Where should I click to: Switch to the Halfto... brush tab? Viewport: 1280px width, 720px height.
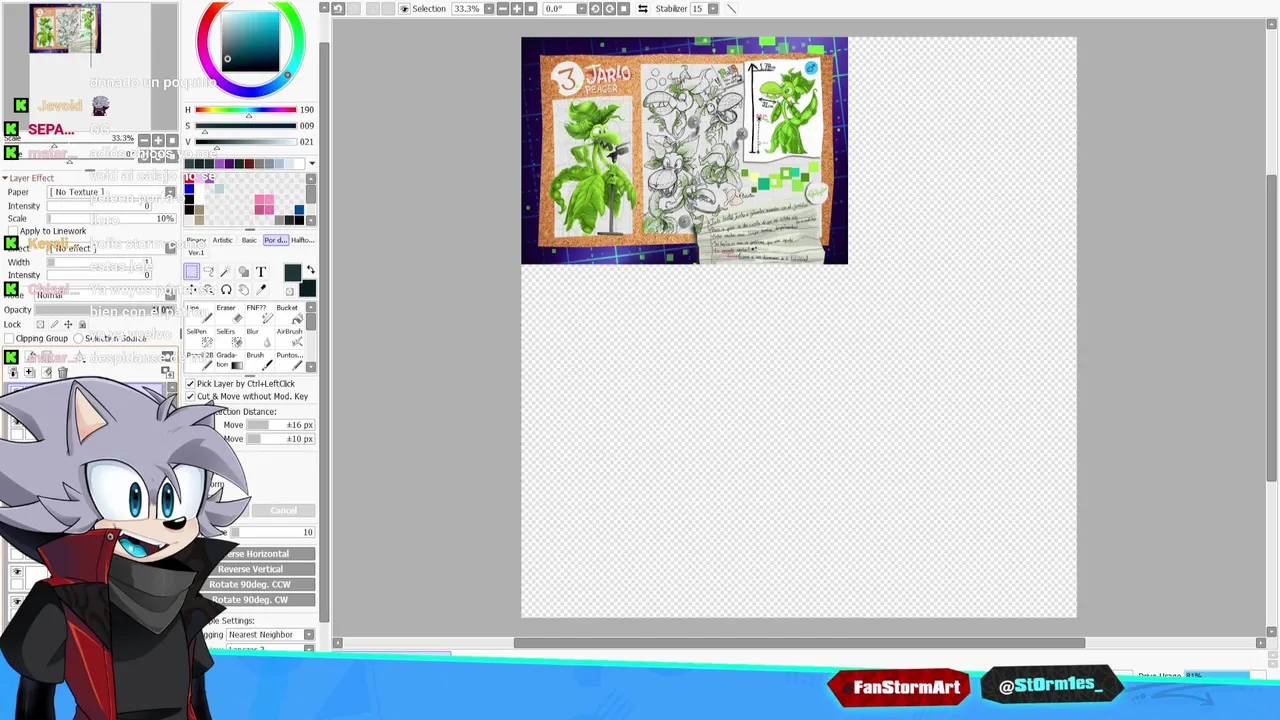tap(303, 240)
